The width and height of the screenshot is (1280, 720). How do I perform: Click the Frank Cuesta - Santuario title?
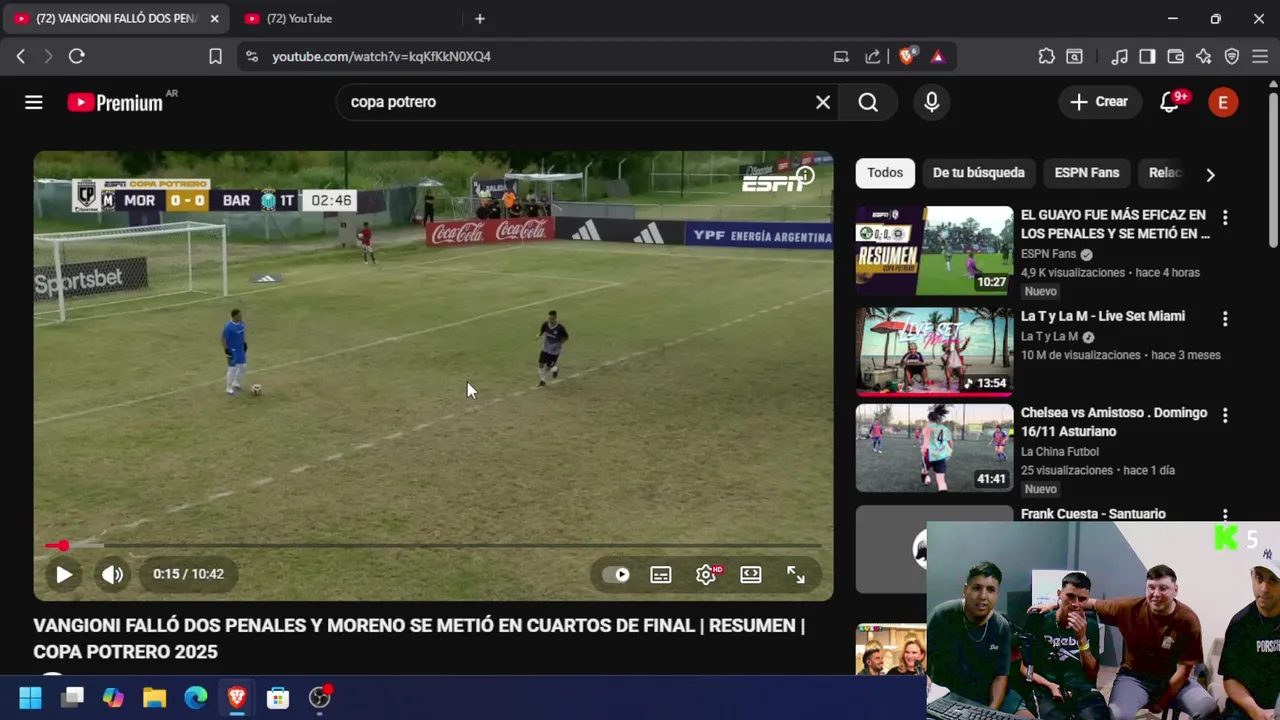[x=1093, y=514]
